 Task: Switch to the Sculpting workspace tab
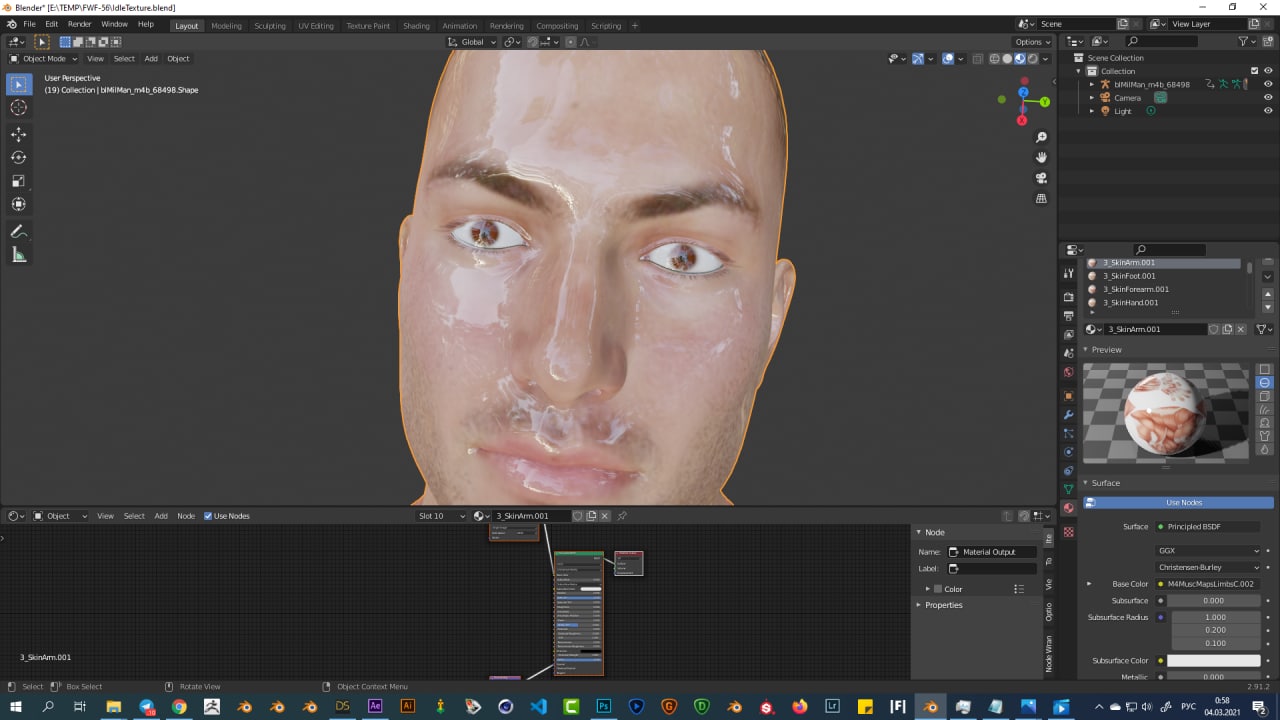coord(269,26)
